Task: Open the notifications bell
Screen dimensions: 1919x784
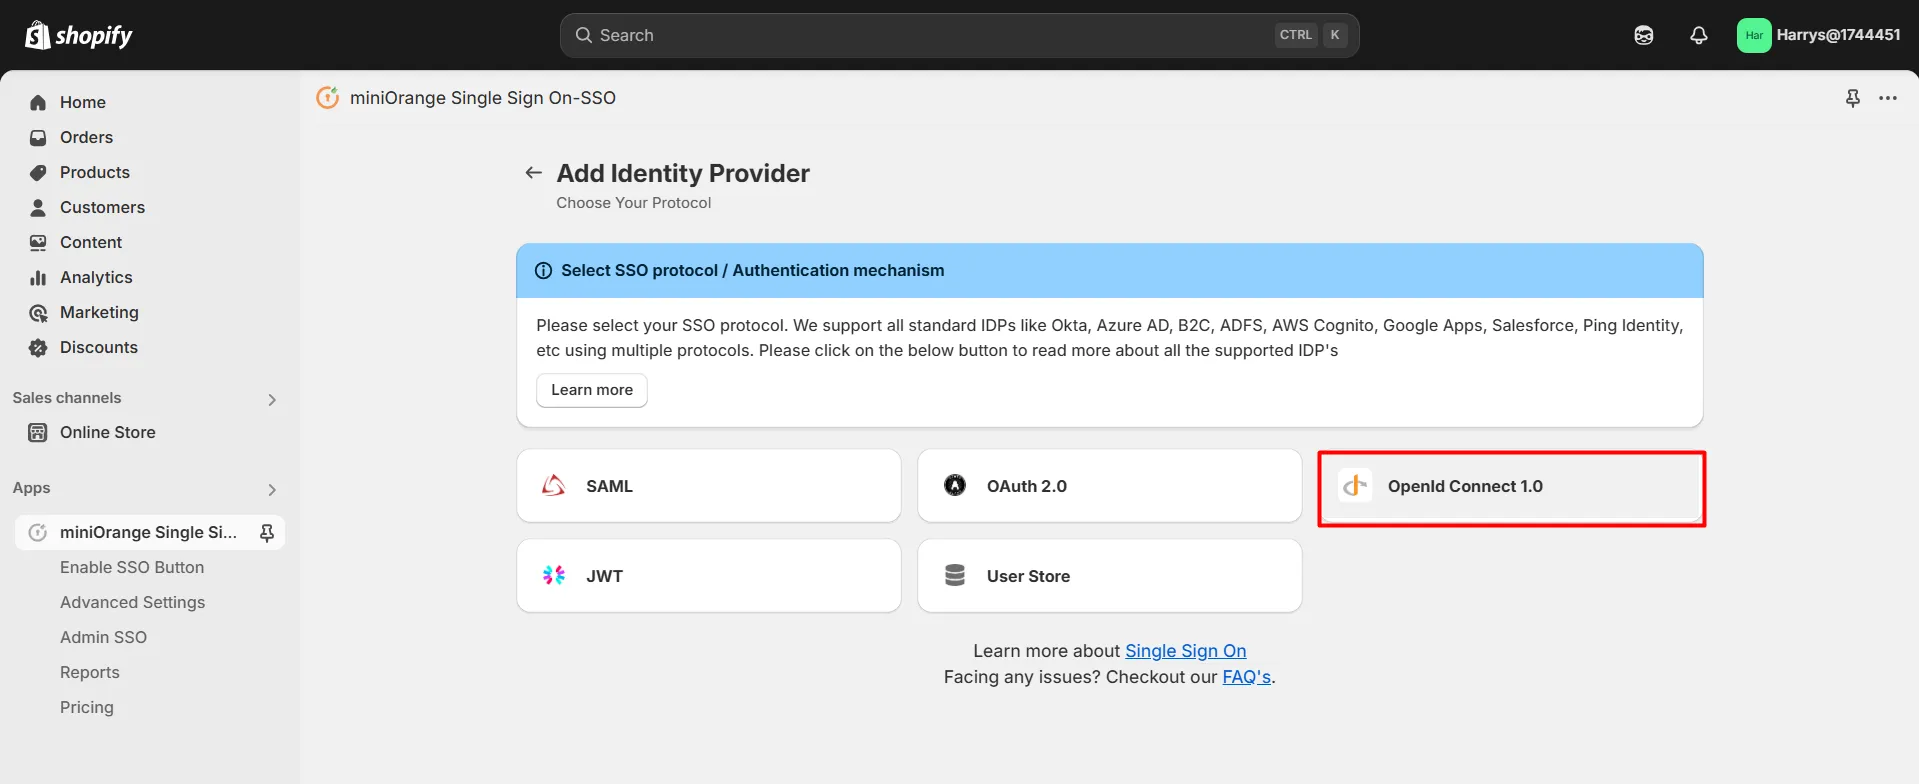Action: 1699,35
